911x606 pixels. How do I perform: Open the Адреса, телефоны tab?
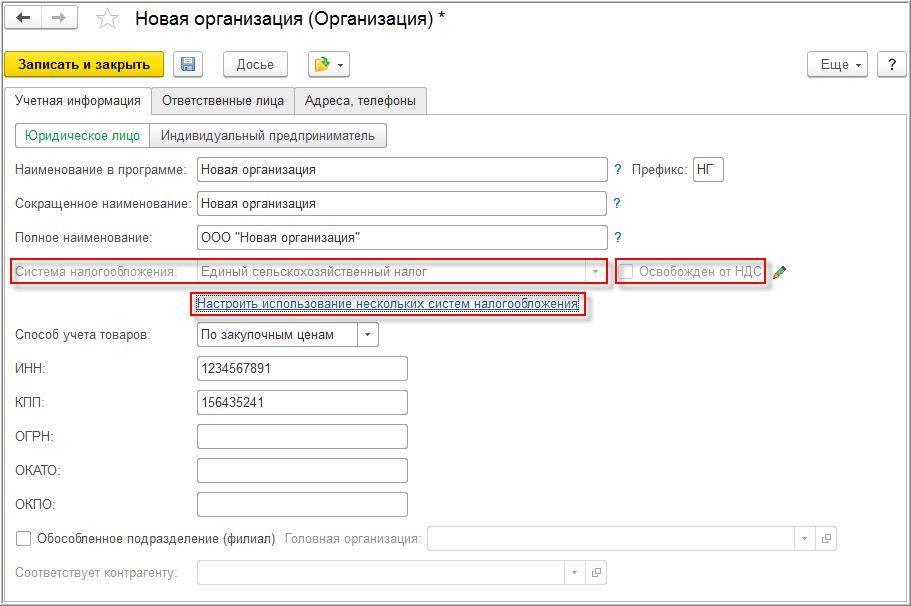pyautogui.click(x=361, y=100)
